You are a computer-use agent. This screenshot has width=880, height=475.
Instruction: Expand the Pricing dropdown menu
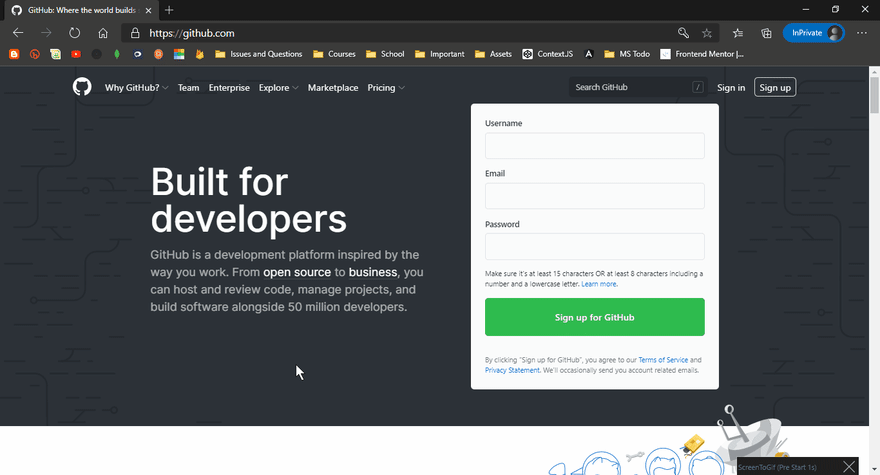coord(386,88)
